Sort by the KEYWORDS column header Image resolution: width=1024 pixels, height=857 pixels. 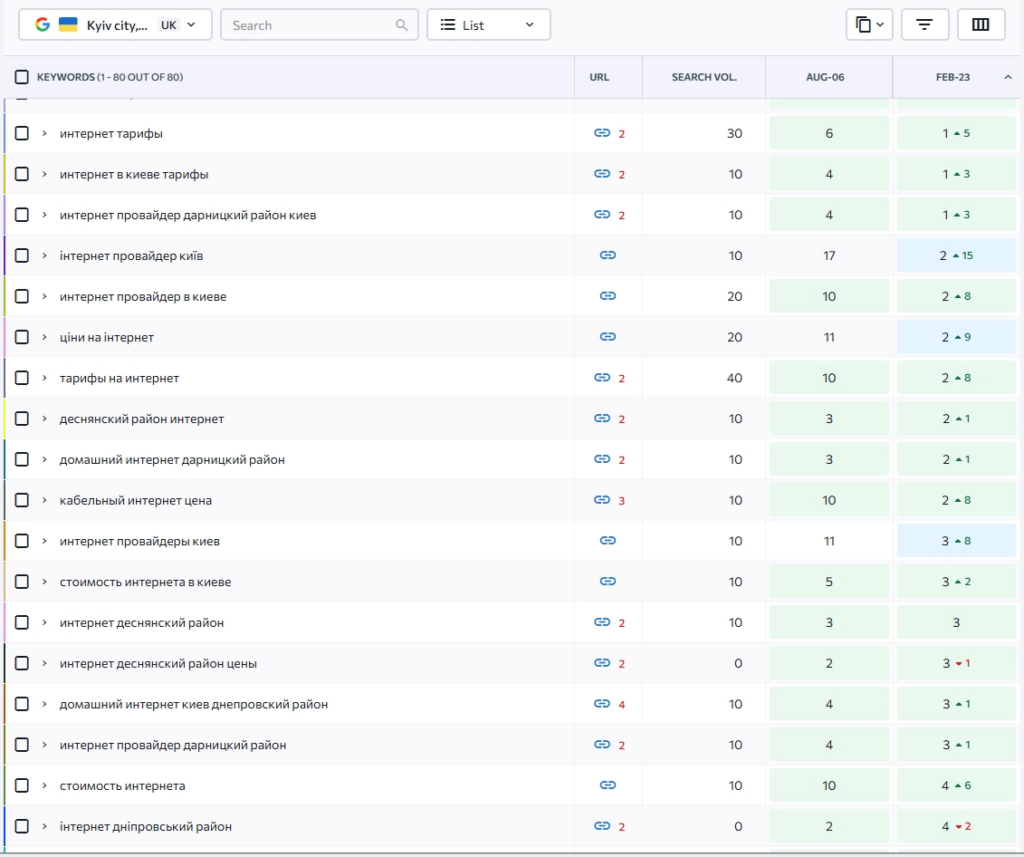pyautogui.click(x=110, y=77)
